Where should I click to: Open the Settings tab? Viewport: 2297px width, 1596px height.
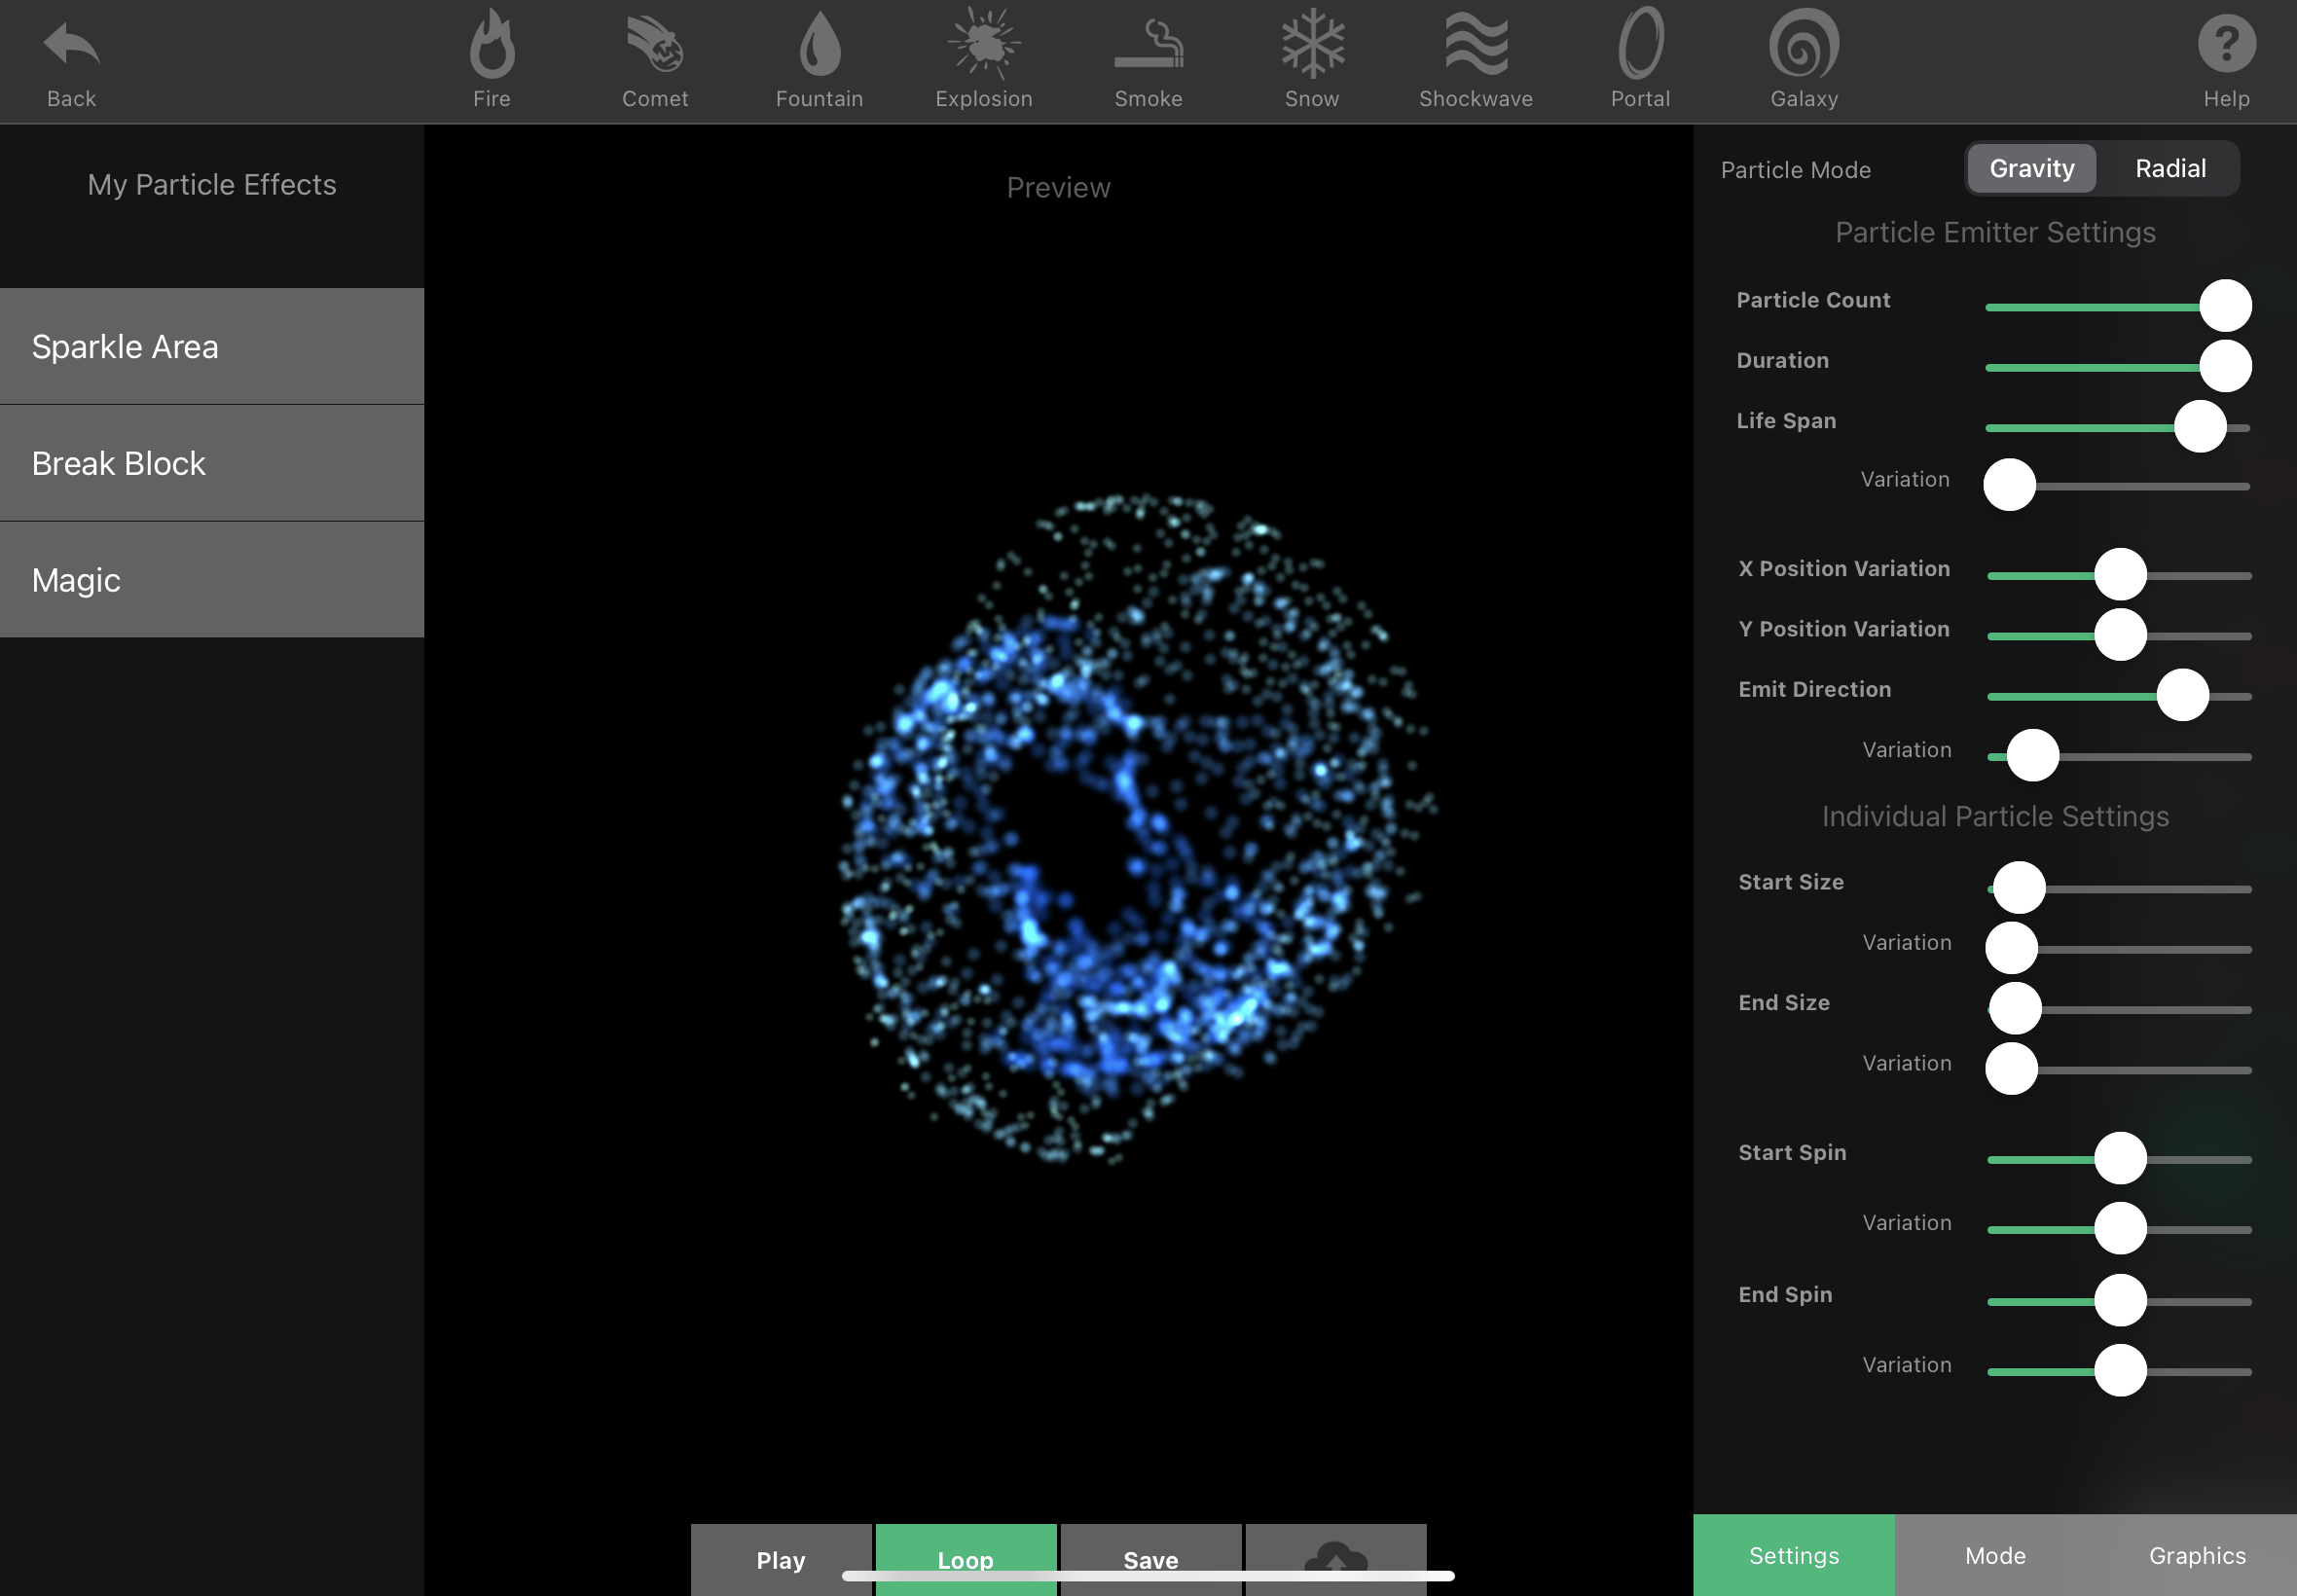click(x=1794, y=1555)
